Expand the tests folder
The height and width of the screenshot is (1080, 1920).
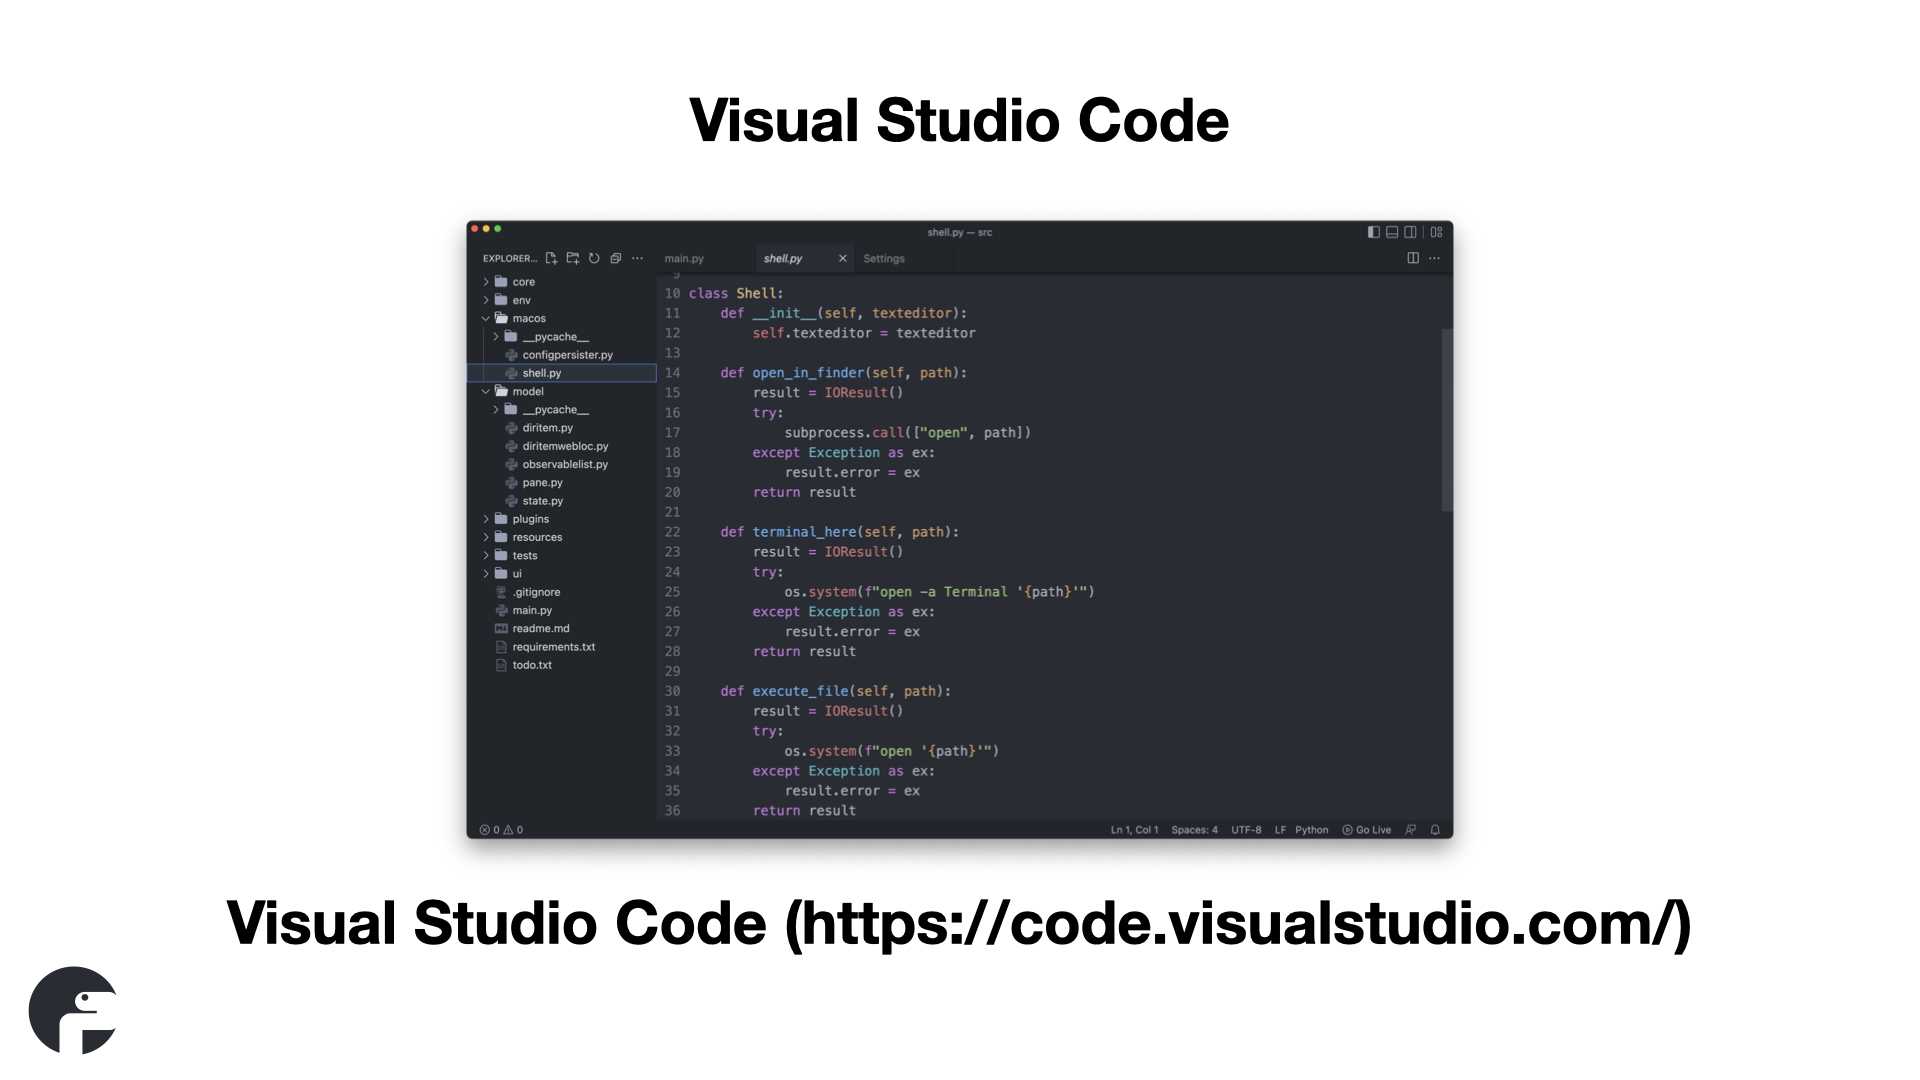(x=561, y=555)
